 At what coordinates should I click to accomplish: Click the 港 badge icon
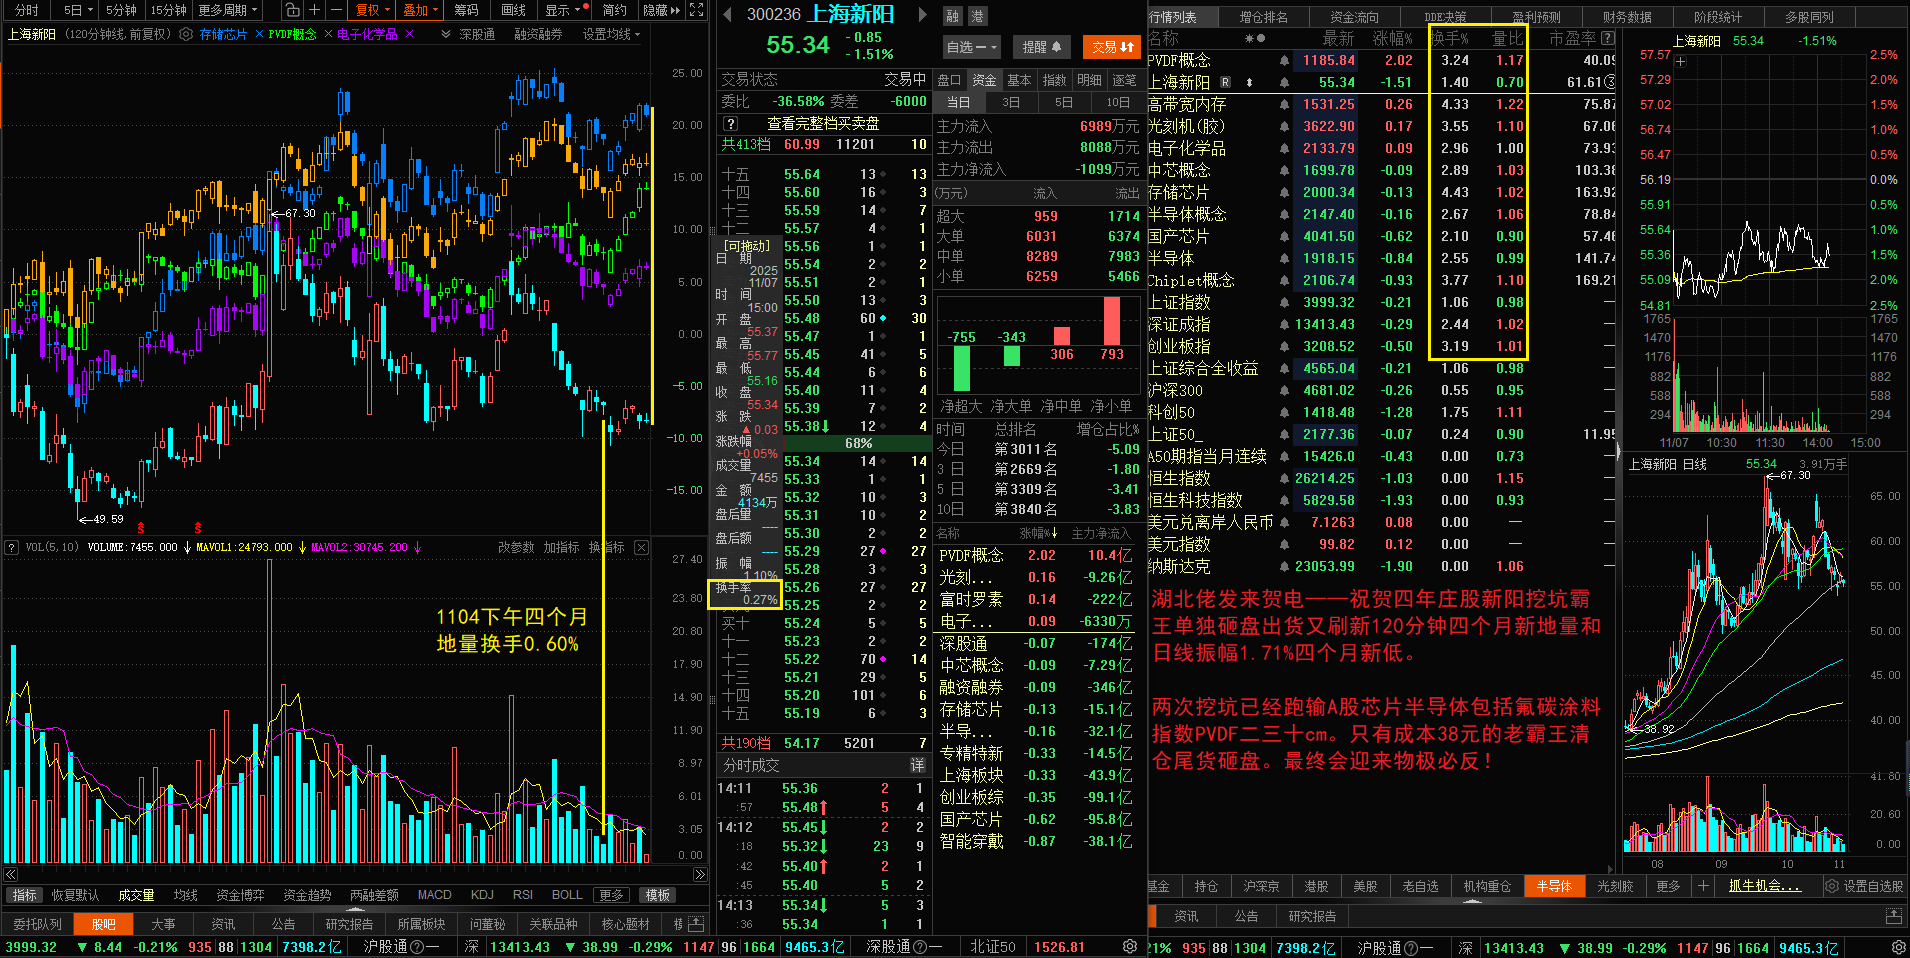point(977,16)
